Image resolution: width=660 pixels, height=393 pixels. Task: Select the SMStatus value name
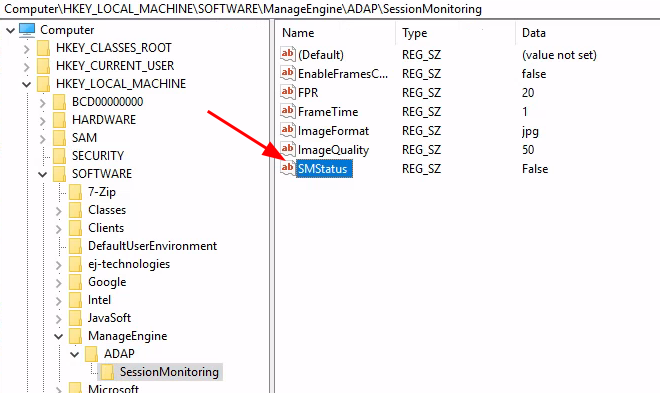(x=323, y=169)
